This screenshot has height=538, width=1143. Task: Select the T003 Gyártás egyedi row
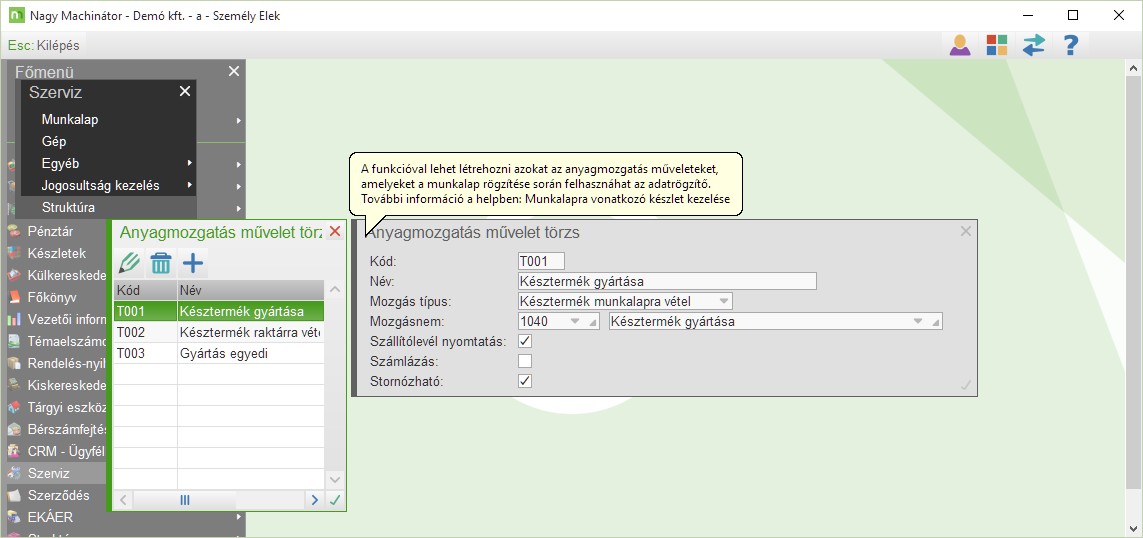pyautogui.click(x=219, y=354)
